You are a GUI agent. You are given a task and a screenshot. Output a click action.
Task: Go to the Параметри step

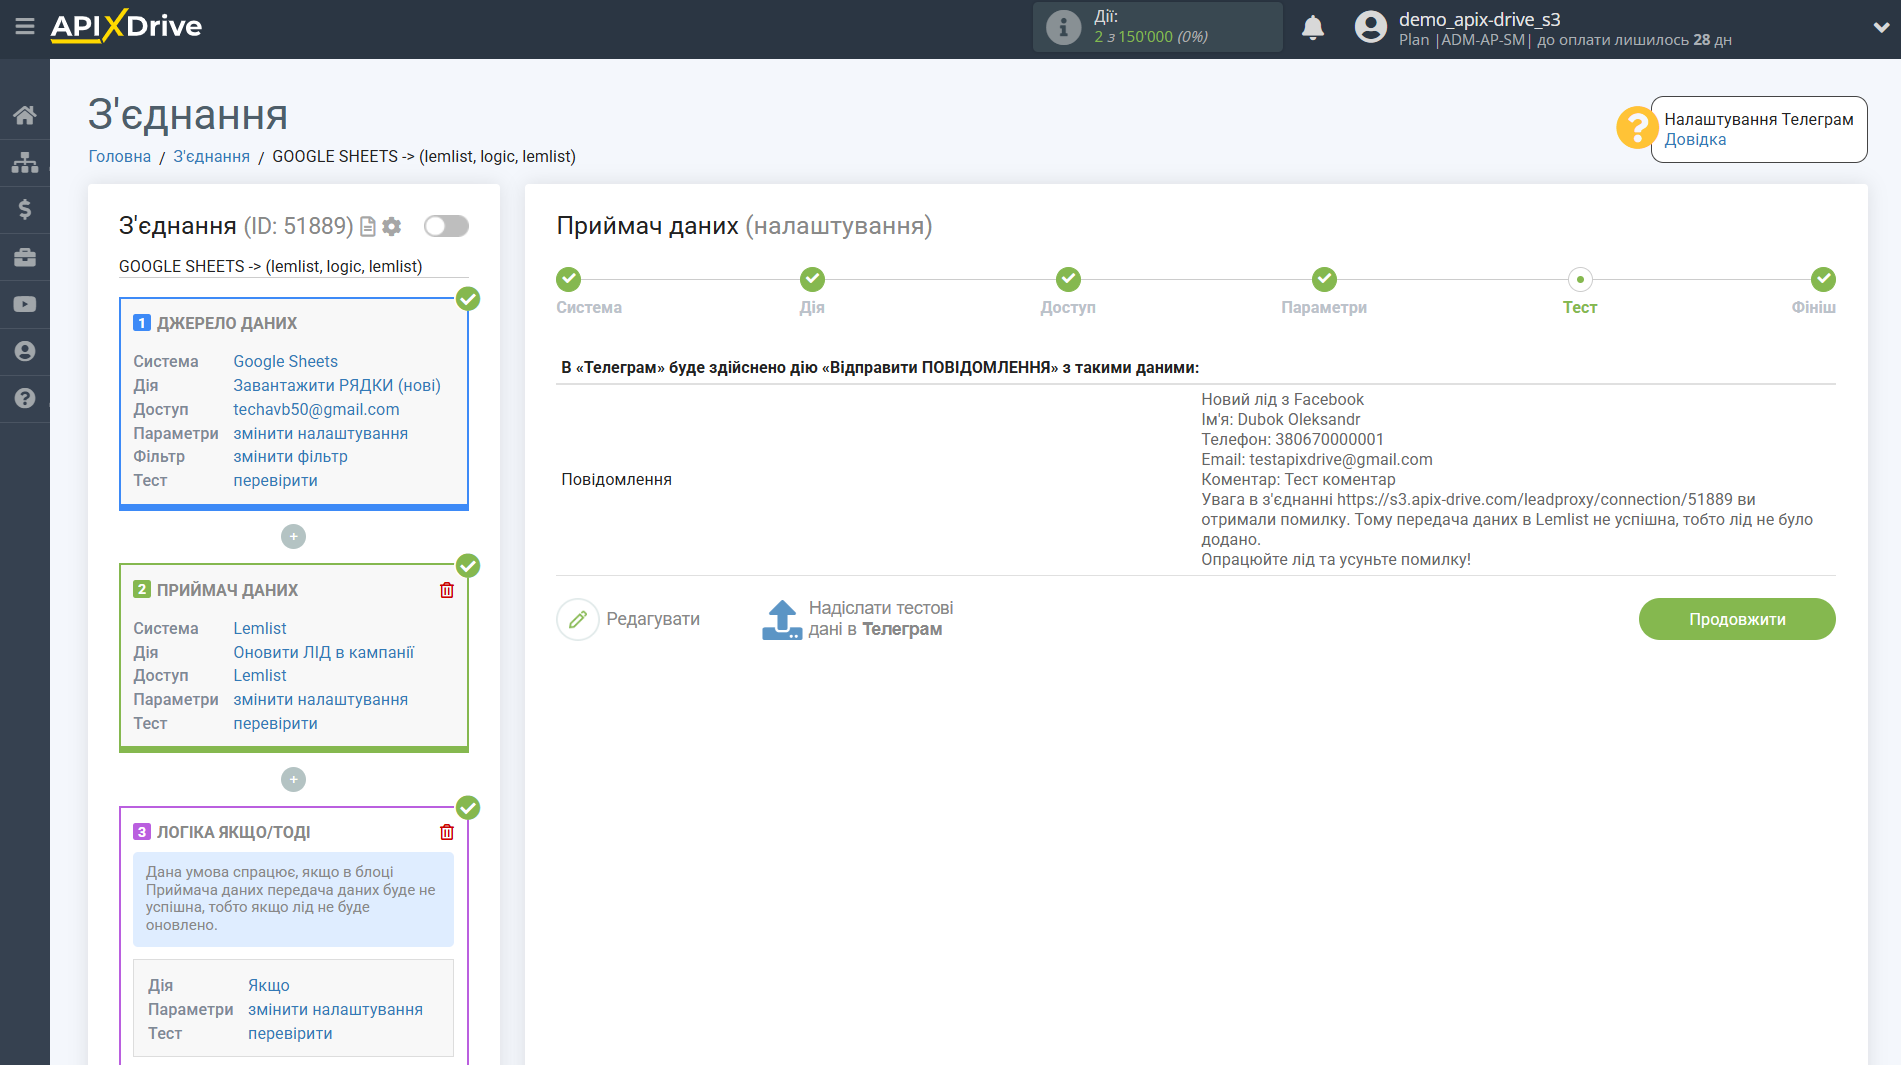(x=1324, y=279)
